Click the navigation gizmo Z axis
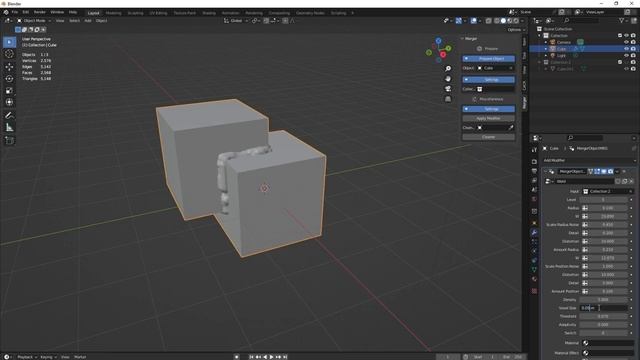640x360 pixels. pyautogui.click(x=438, y=41)
